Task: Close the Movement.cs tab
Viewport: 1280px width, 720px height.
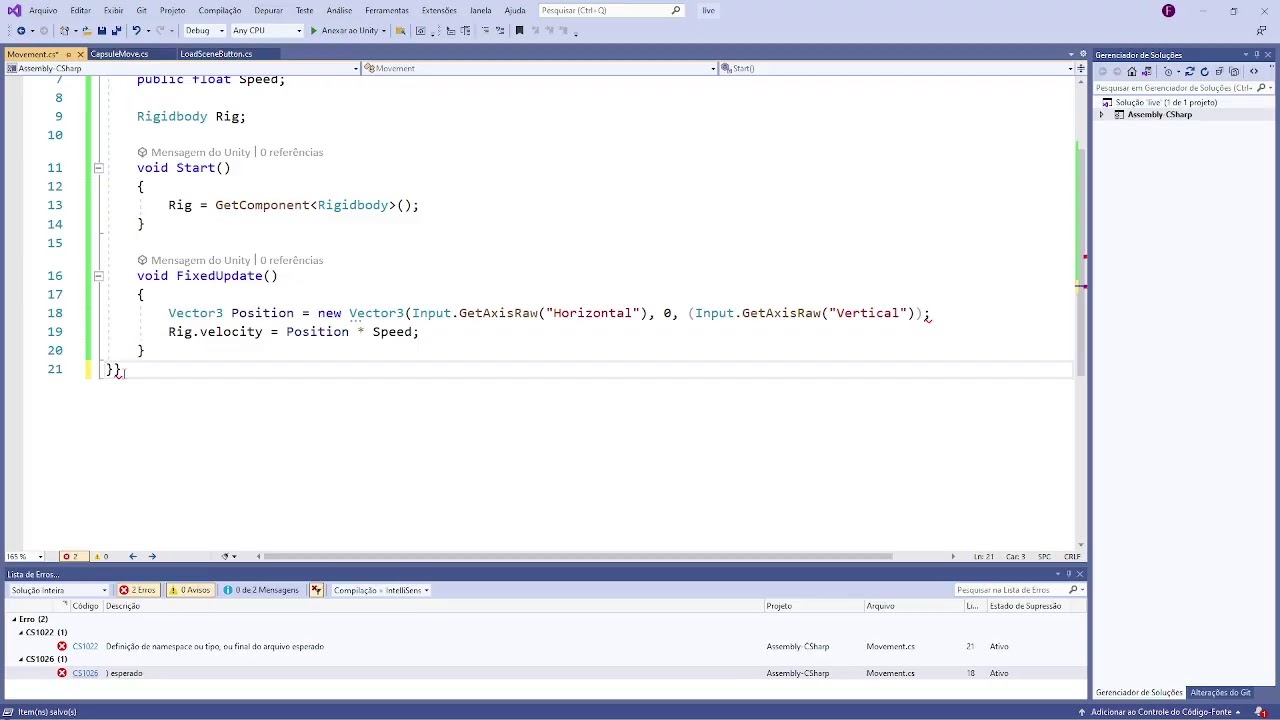Action: [80, 54]
